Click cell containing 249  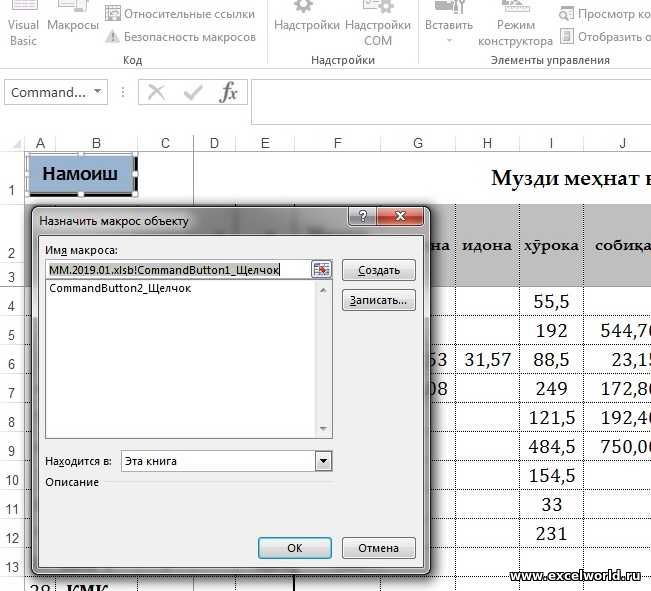tap(551, 389)
